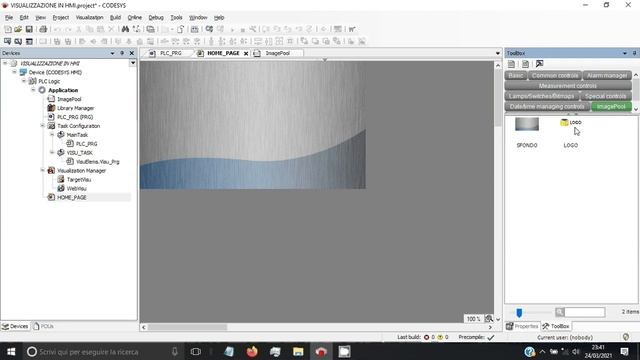This screenshot has height=360, width=640.
Task: Click the shield icon right of Current user
Action: pyautogui.click(x=626, y=337)
